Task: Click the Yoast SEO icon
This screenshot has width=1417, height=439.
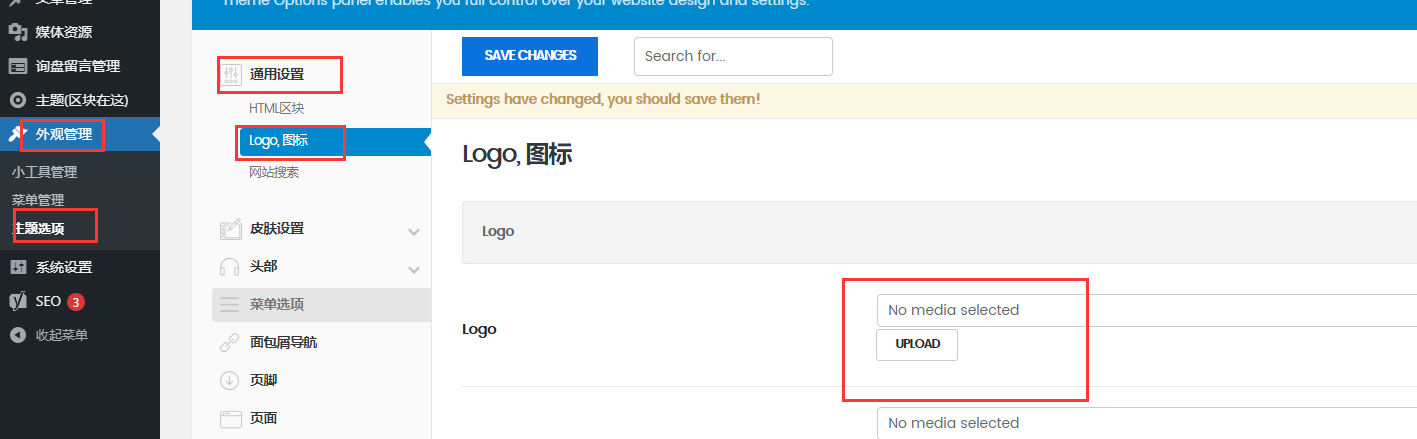Action: [17, 301]
